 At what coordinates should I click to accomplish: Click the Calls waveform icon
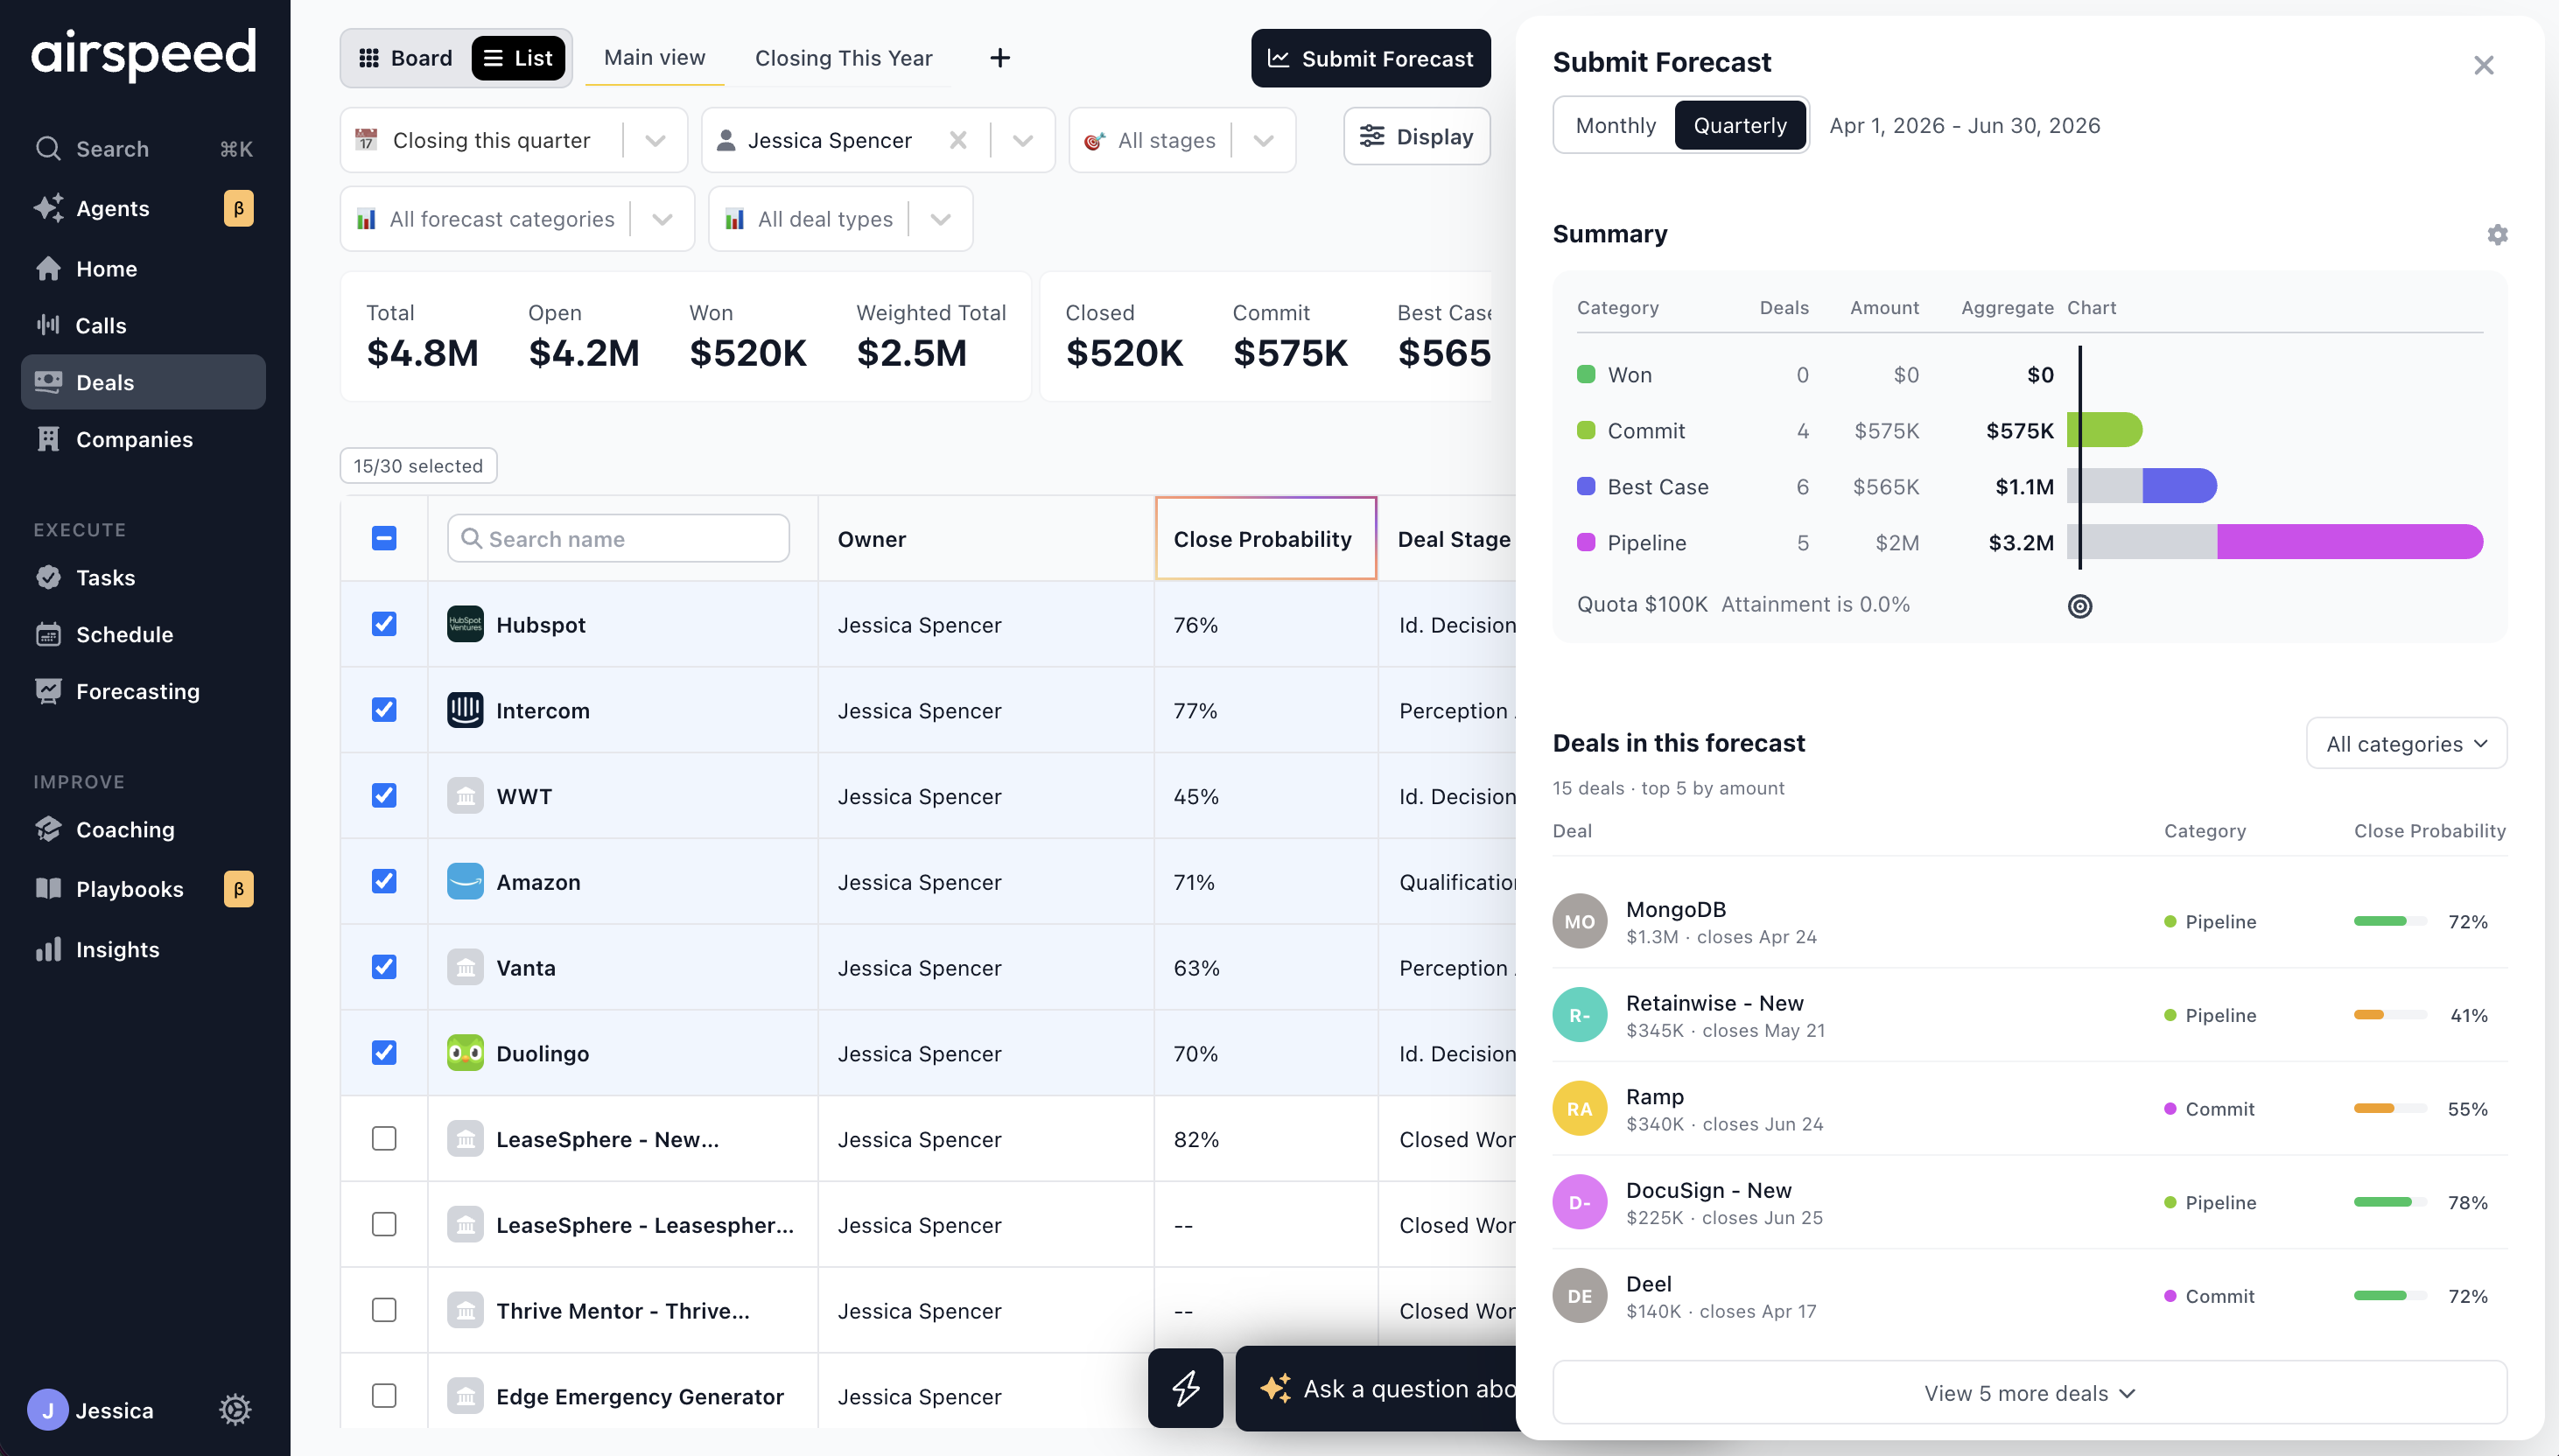[48, 325]
